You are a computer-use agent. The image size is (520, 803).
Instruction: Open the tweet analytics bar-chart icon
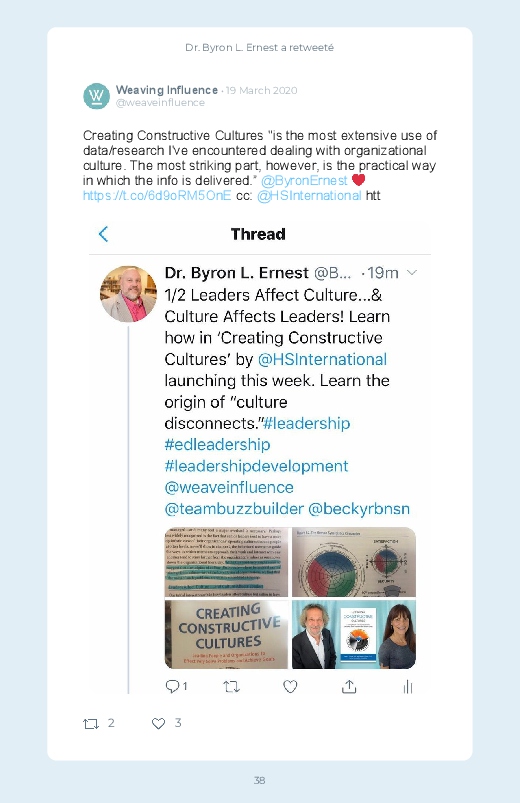pos(408,687)
